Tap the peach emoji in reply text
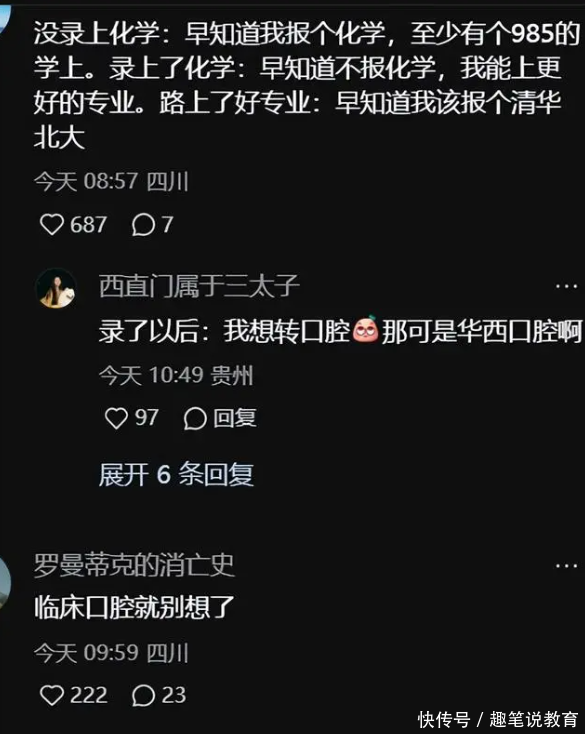585x734 pixels. (x=366, y=330)
